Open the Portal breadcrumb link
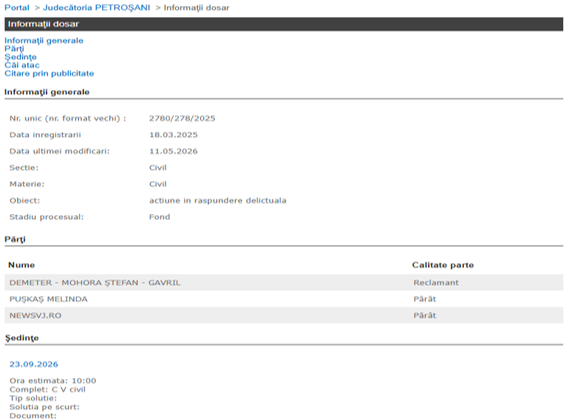This screenshot has height=419, width=567. tap(17, 8)
